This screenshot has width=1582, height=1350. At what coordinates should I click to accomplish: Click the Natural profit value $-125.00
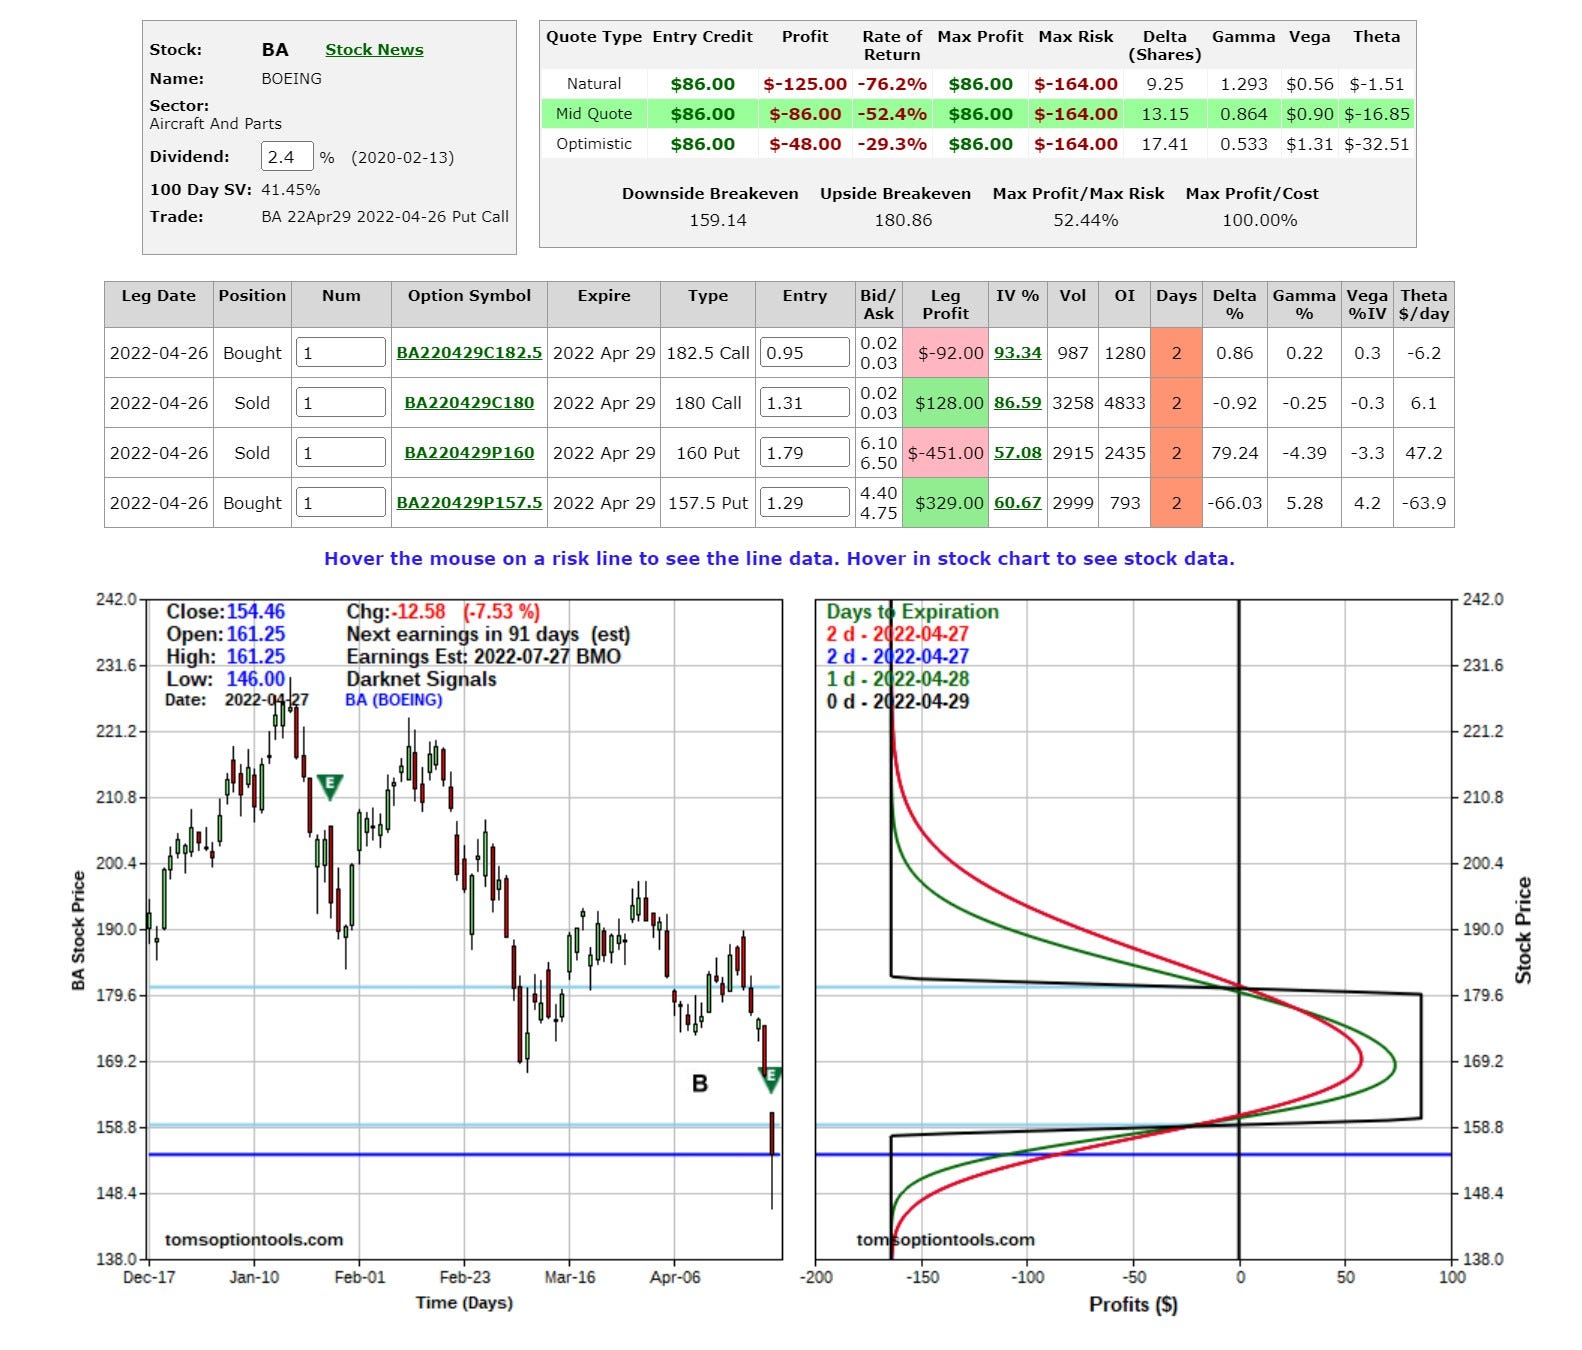click(805, 84)
